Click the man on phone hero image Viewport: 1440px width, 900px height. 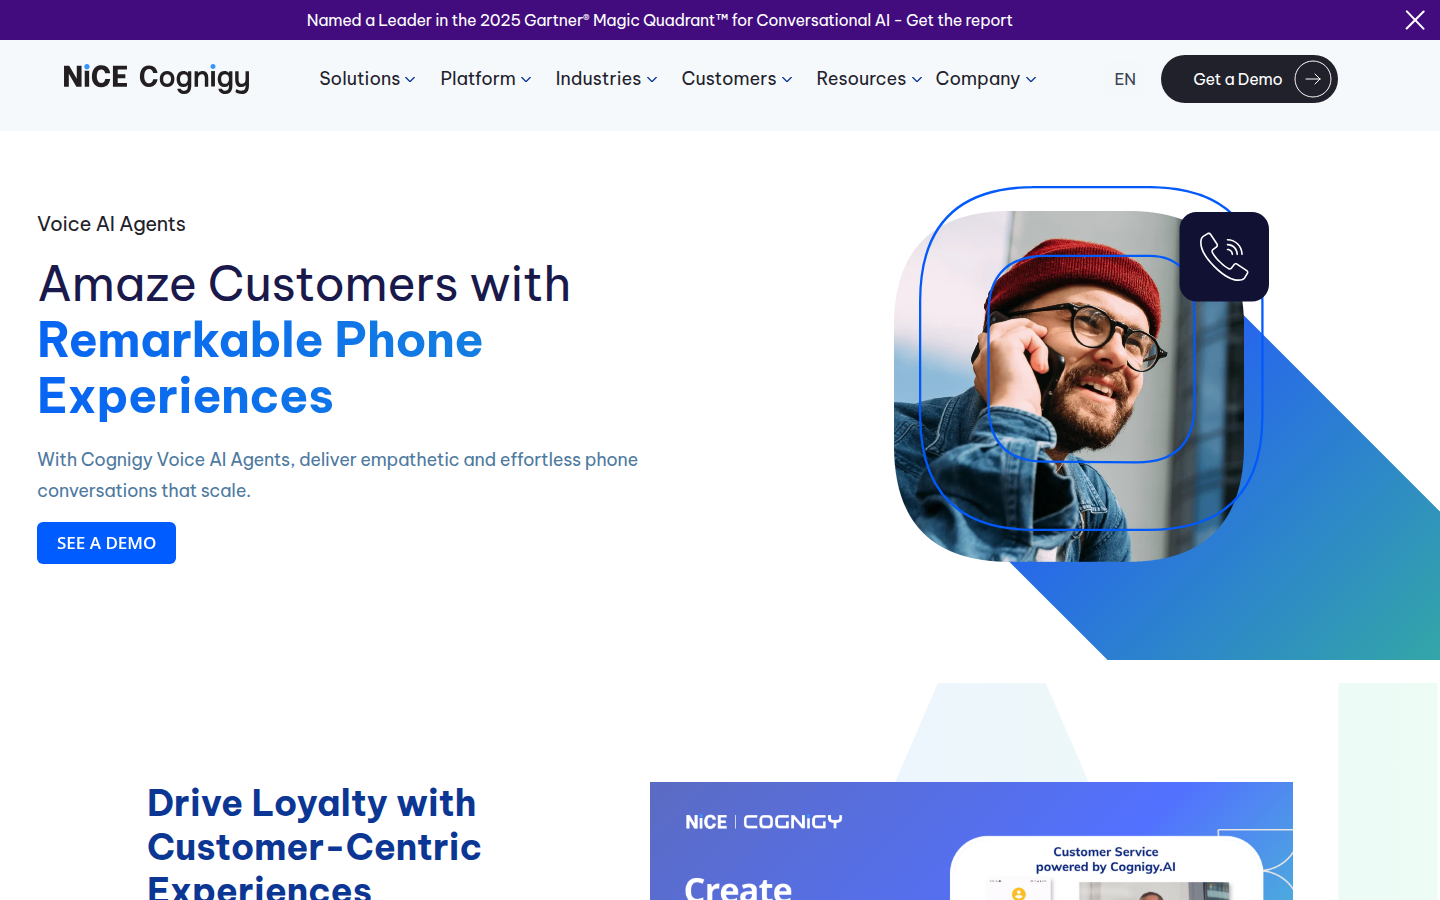point(1069,386)
